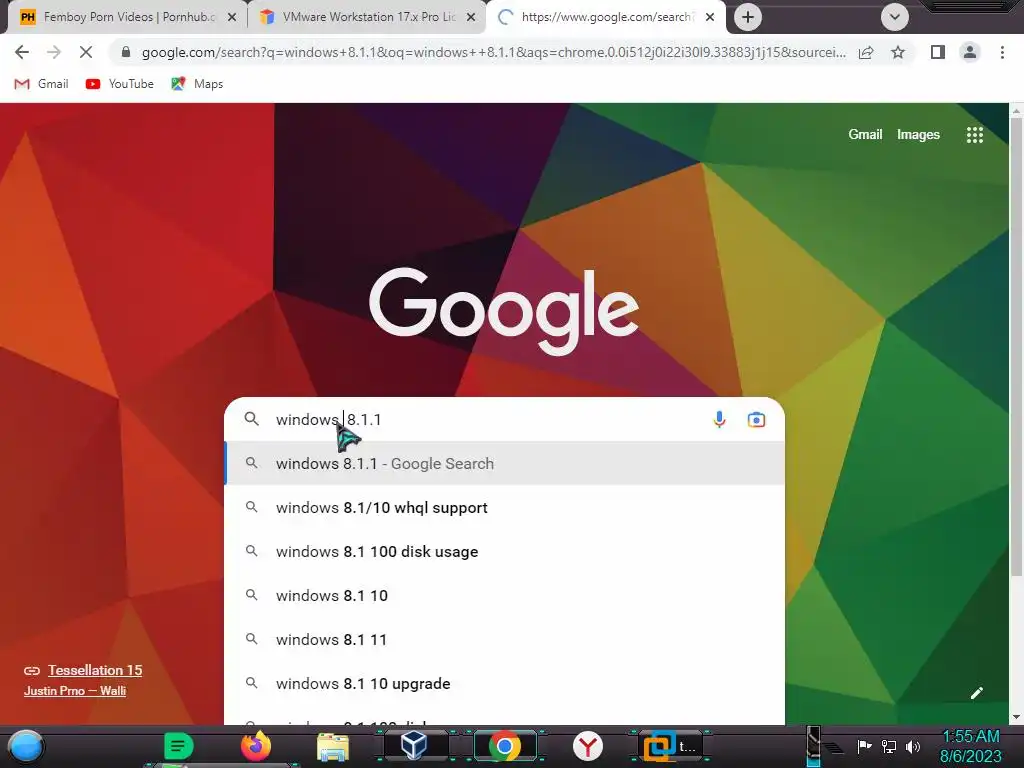This screenshot has width=1024, height=768.
Task: Open network status tray icon
Action: [889, 746]
